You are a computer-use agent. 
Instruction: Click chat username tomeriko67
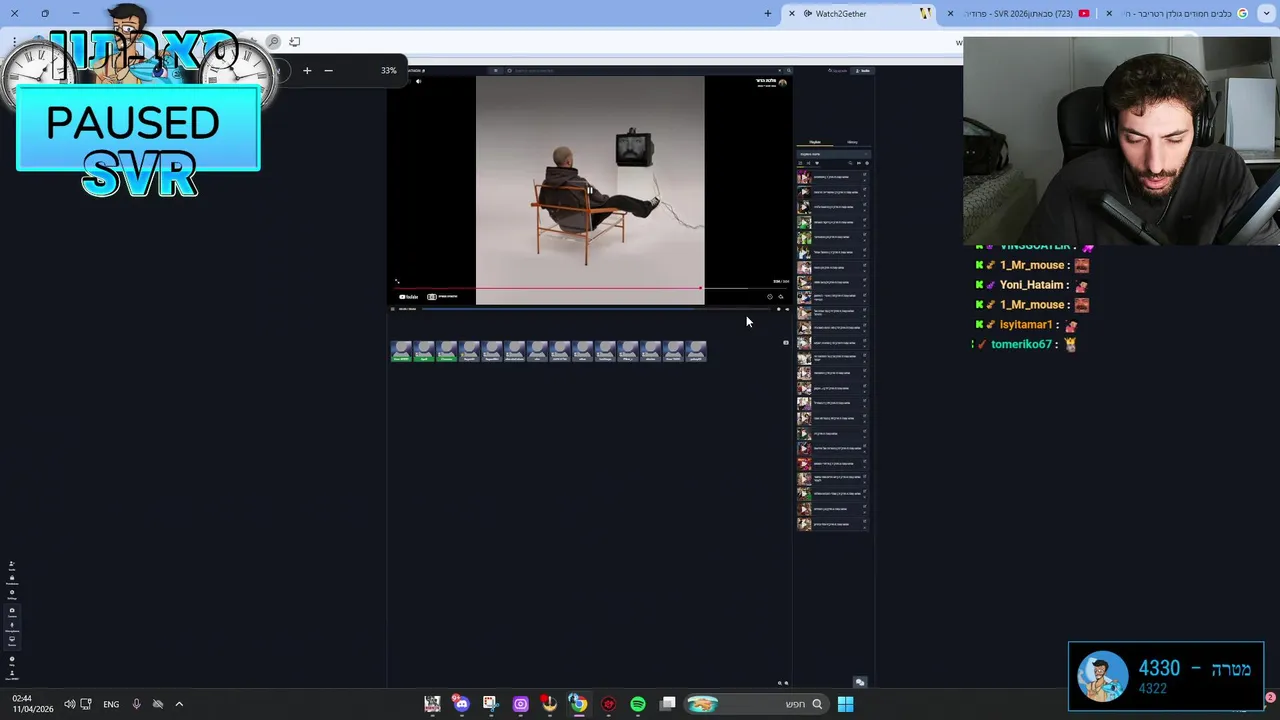[1021, 344]
